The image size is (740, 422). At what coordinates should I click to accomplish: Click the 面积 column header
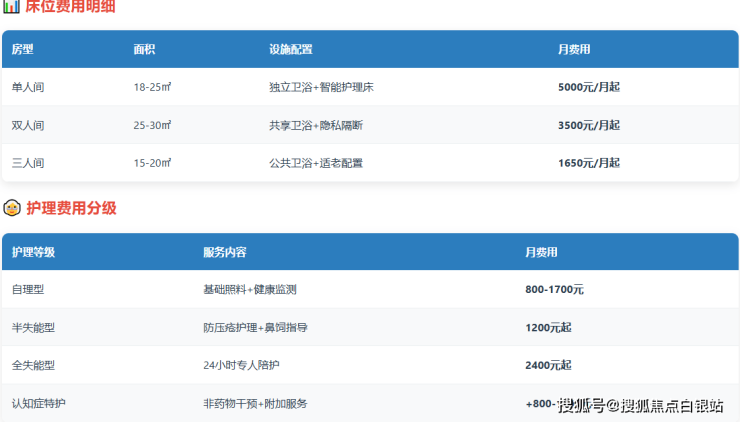(144, 49)
